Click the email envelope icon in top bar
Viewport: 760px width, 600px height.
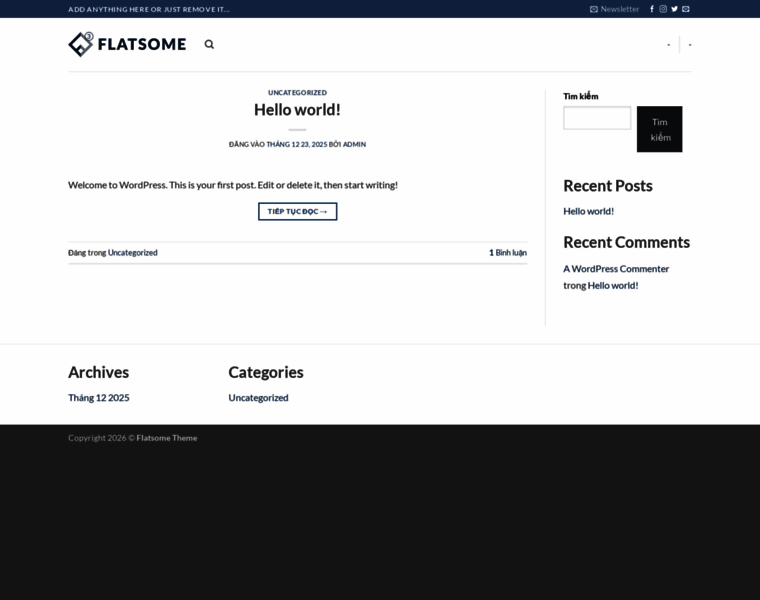coord(686,9)
